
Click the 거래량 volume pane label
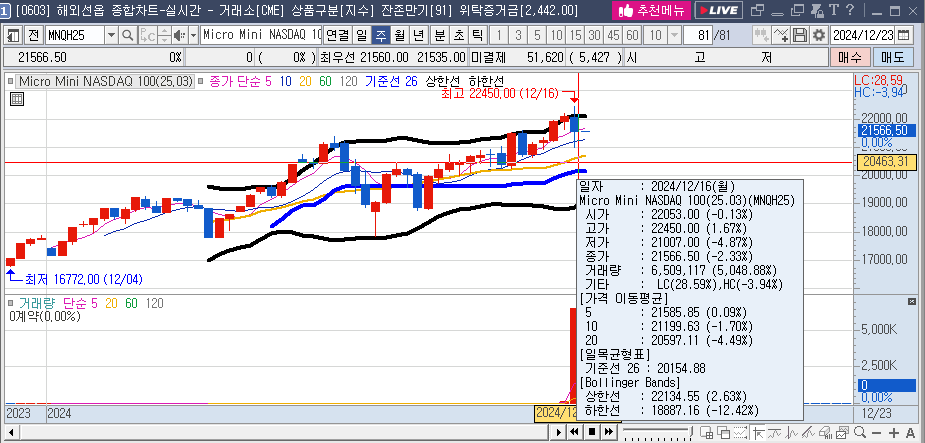[x=37, y=303]
